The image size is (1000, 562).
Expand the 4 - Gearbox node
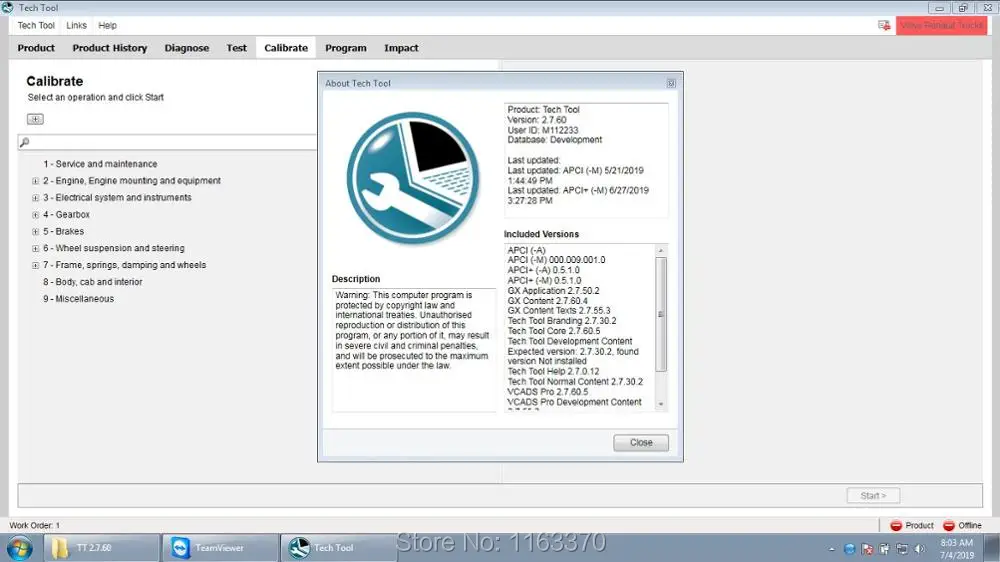pos(36,215)
